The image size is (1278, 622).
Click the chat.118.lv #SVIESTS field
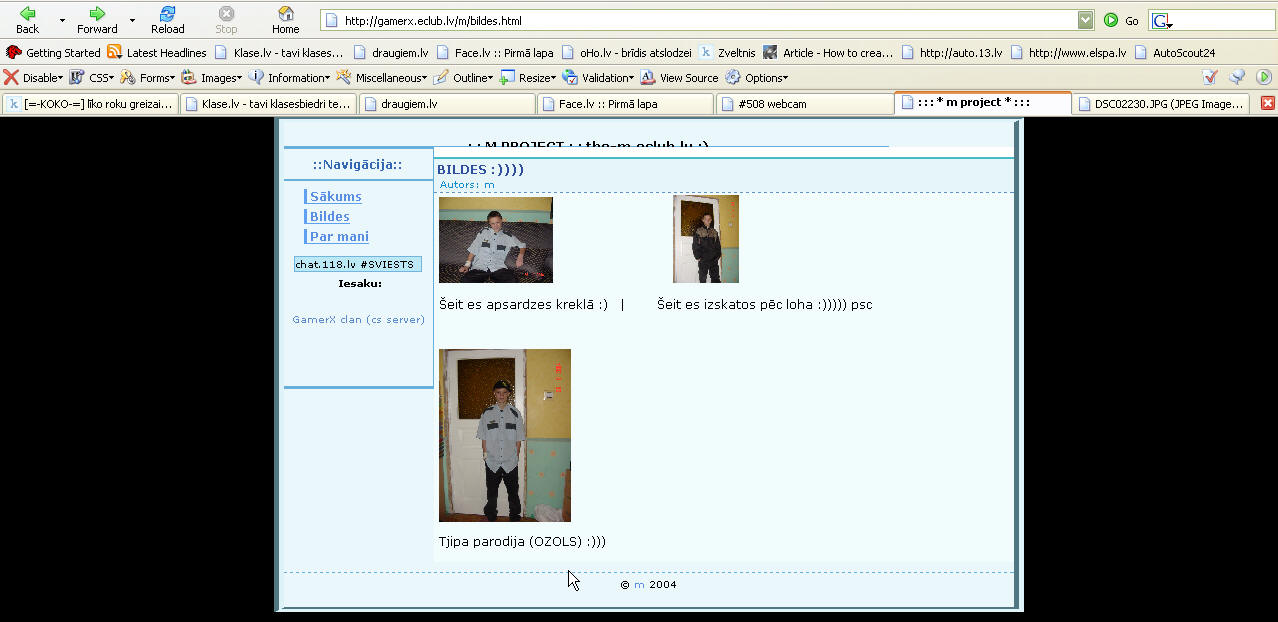click(357, 265)
